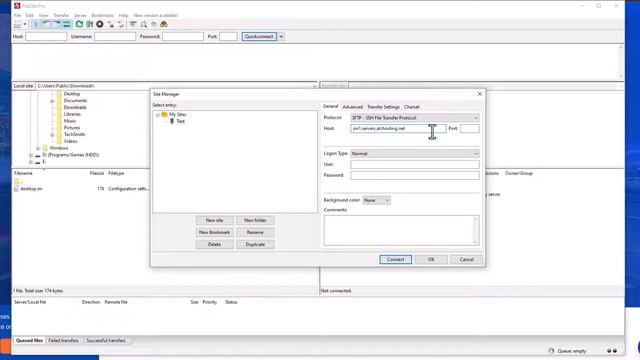Image resolution: width=640 pixels, height=360 pixels.
Task: Select the Test site entry
Action: point(180,121)
